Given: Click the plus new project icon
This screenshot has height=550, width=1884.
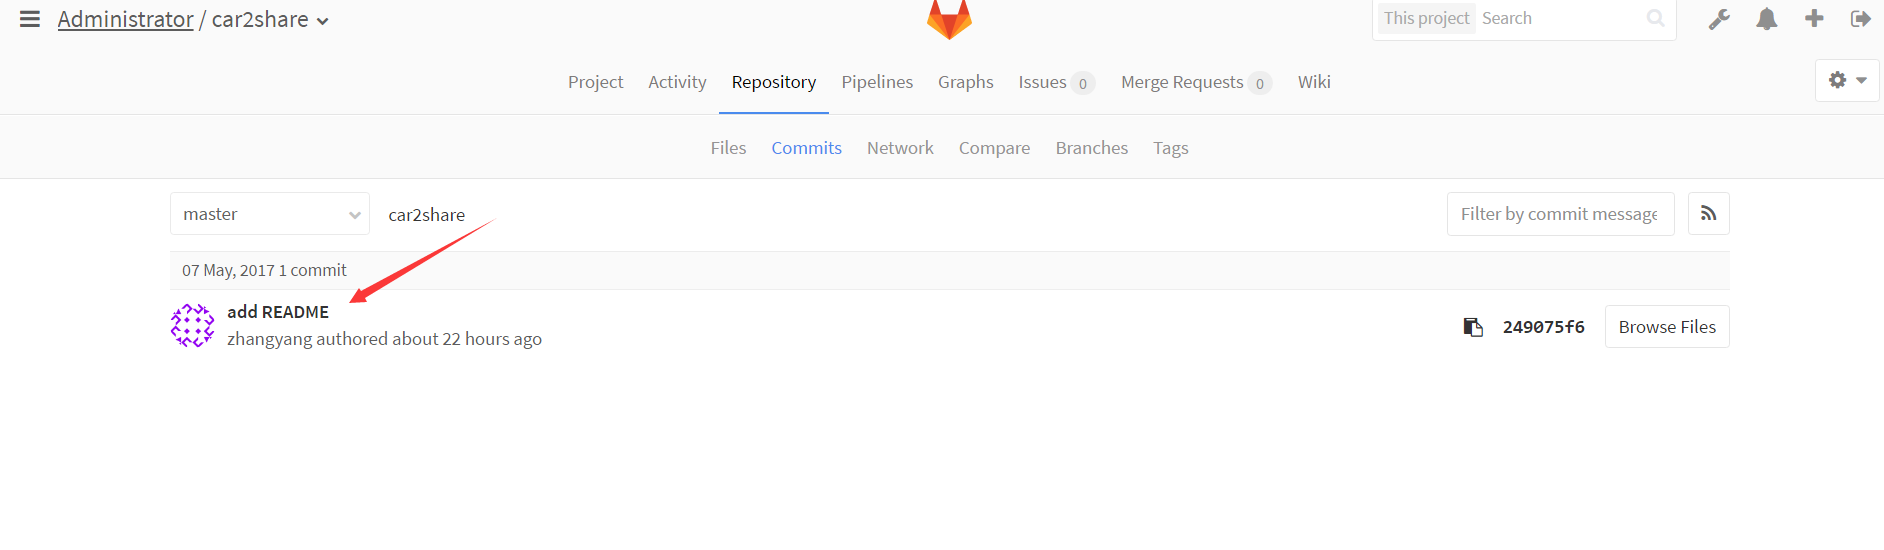Looking at the screenshot, I should tap(1814, 18).
